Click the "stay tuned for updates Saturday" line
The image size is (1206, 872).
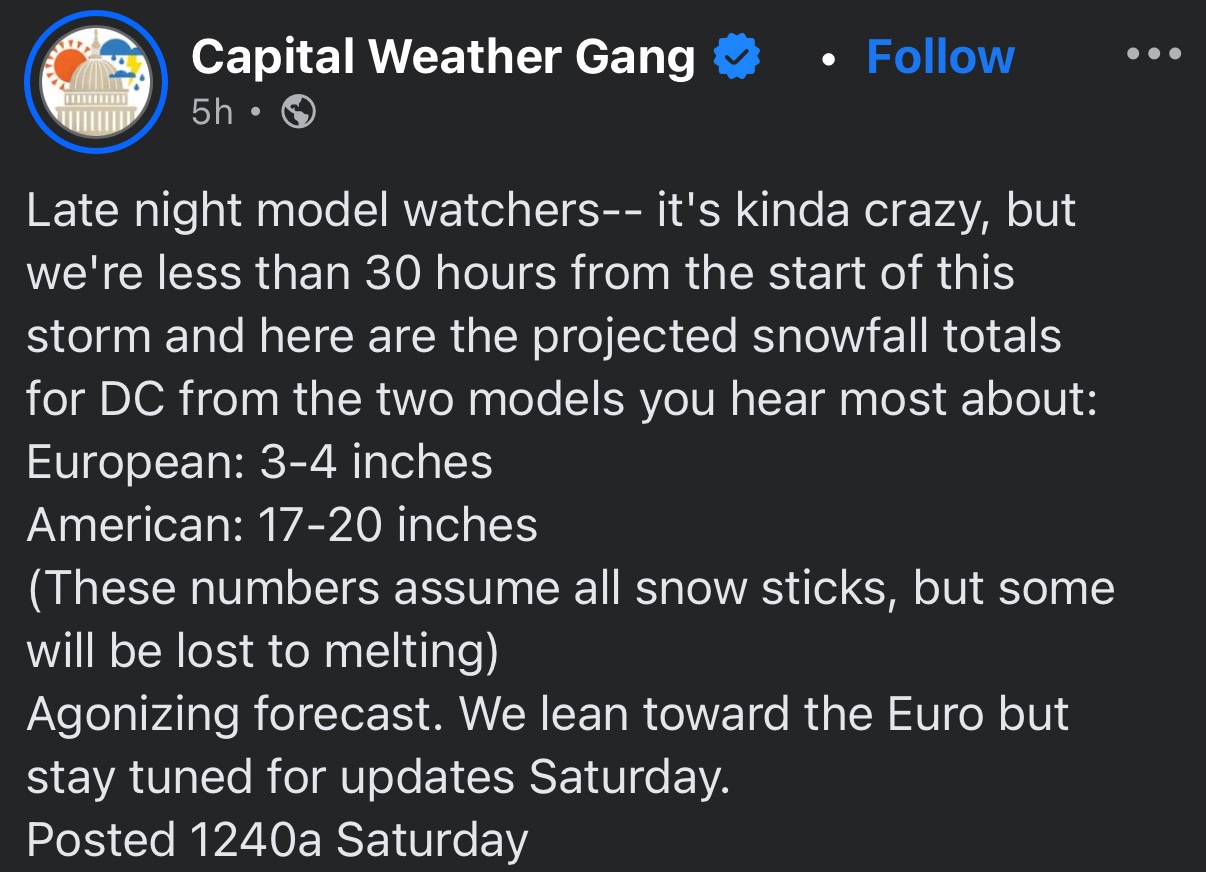coord(377,777)
